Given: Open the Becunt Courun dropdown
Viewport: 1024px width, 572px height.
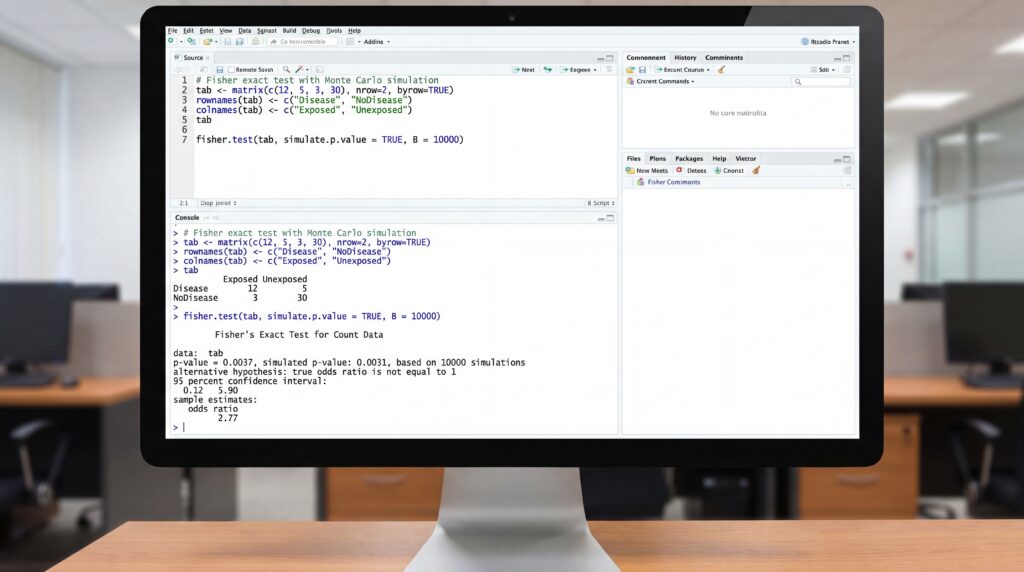Looking at the screenshot, I should click(682, 69).
